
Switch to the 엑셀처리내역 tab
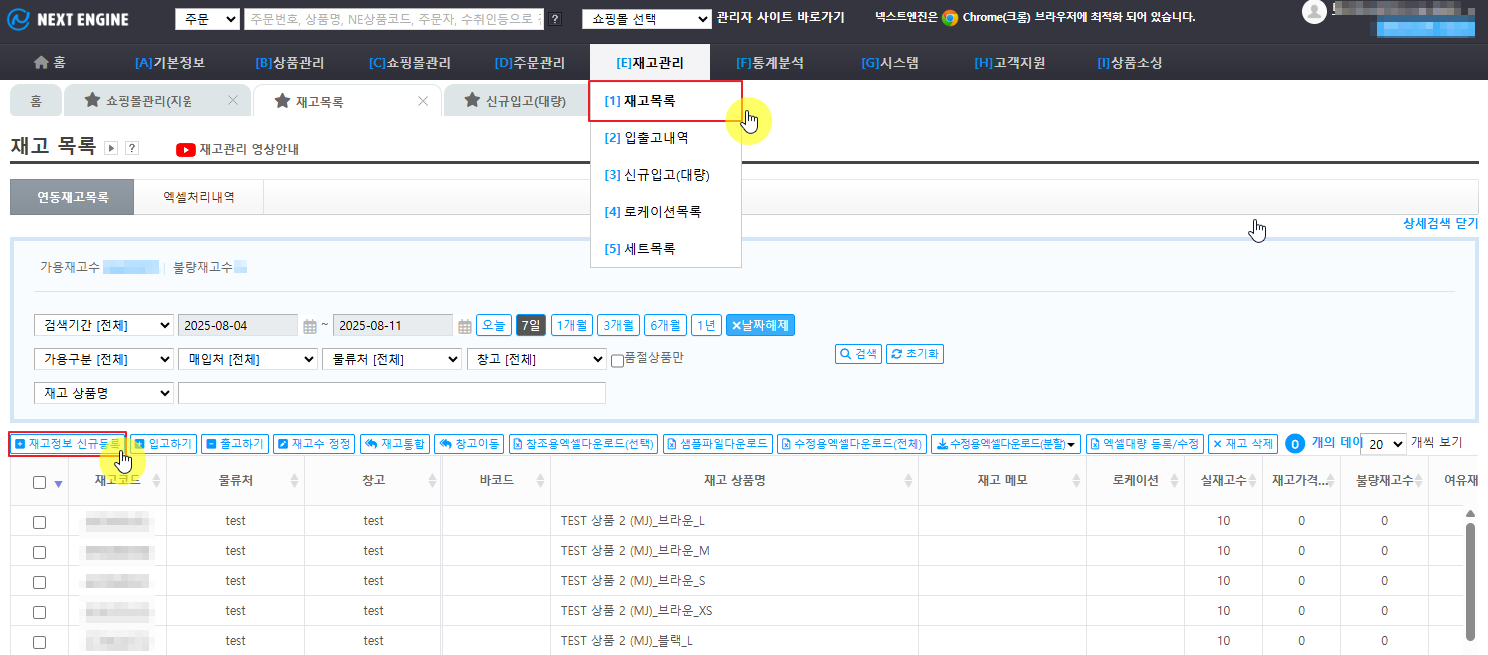coord(198,197)
